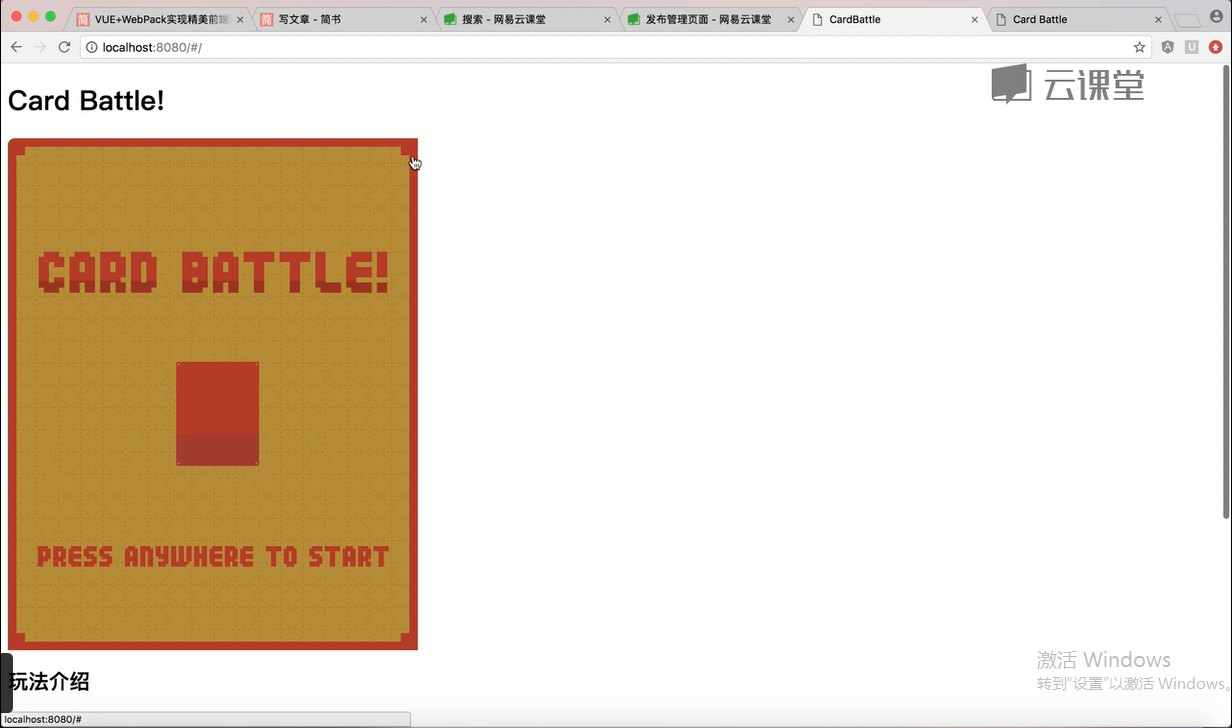Viewport: 1232px width, 728px height.
Task: Click macOS yellow minimize window button
Action: (33, 16)
